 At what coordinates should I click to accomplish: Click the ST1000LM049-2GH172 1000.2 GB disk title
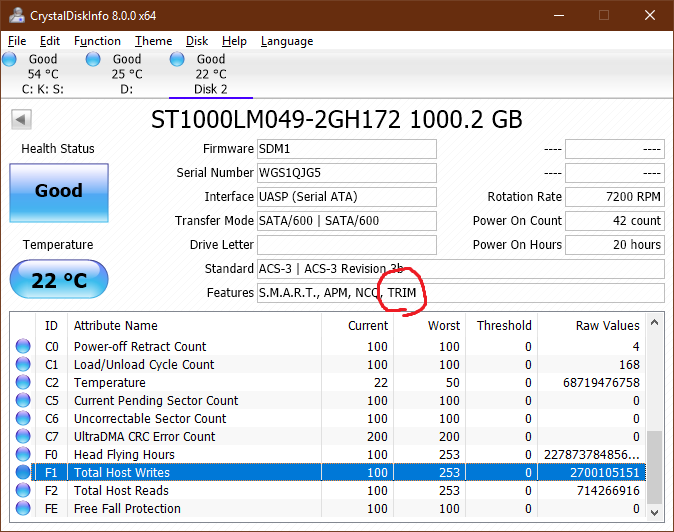pos(337,119)
